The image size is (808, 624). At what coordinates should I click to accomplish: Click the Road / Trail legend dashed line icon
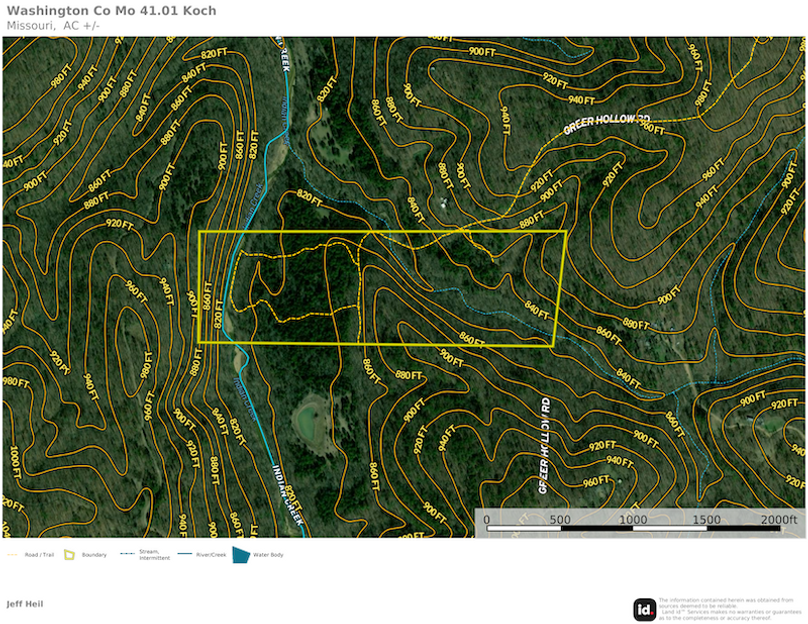pos(12,554)
